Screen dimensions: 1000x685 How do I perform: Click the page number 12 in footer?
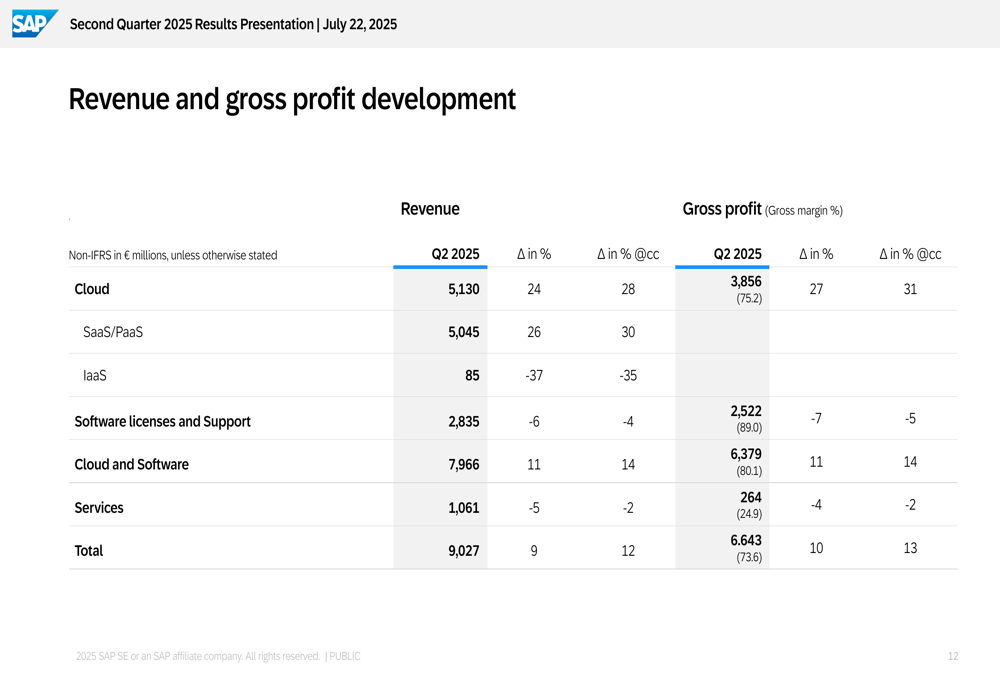coord(952,656)
